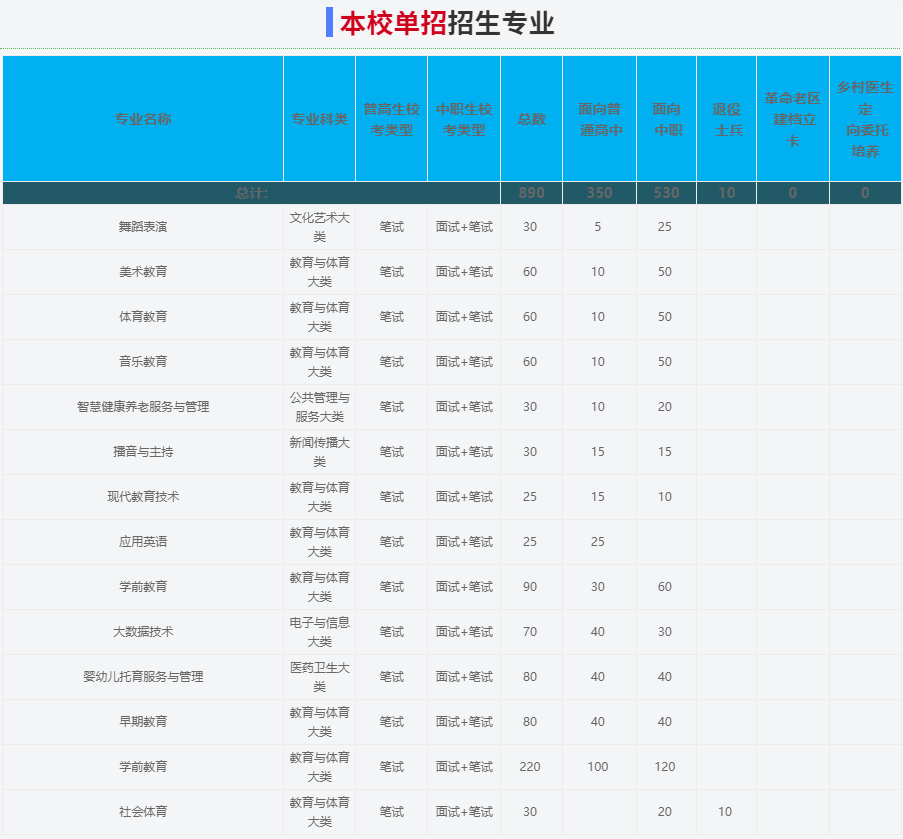Click the 公共管理与服务大类 category cell
The image size is (903, 839).
pos(320,407)
